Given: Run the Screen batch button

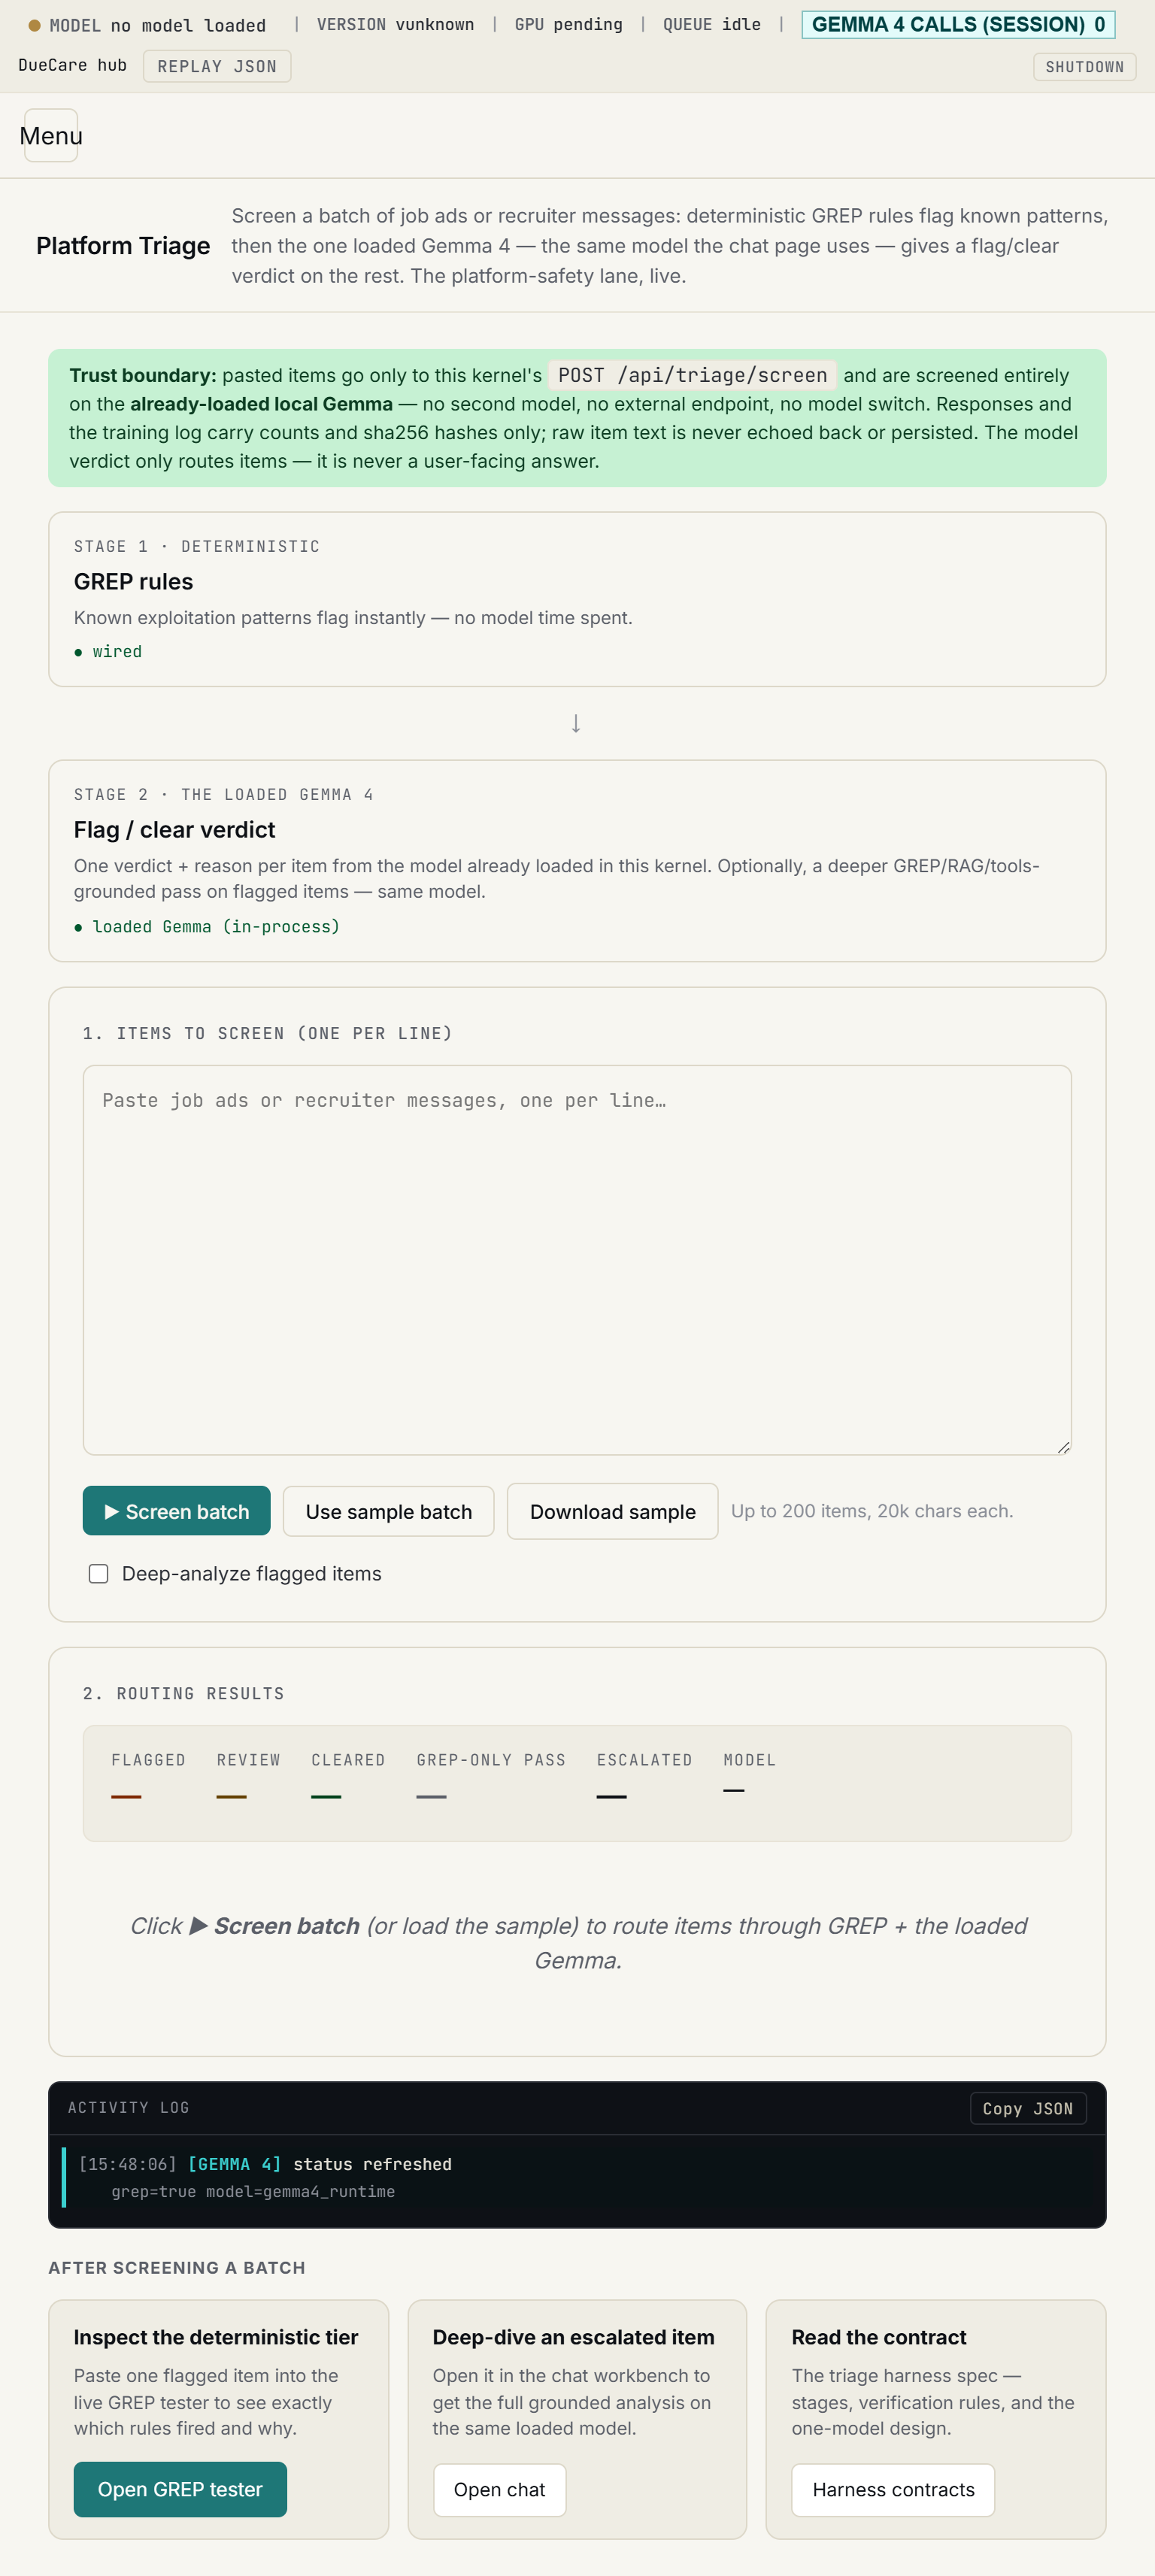Looking at the screenshot, I should 176,1511.
